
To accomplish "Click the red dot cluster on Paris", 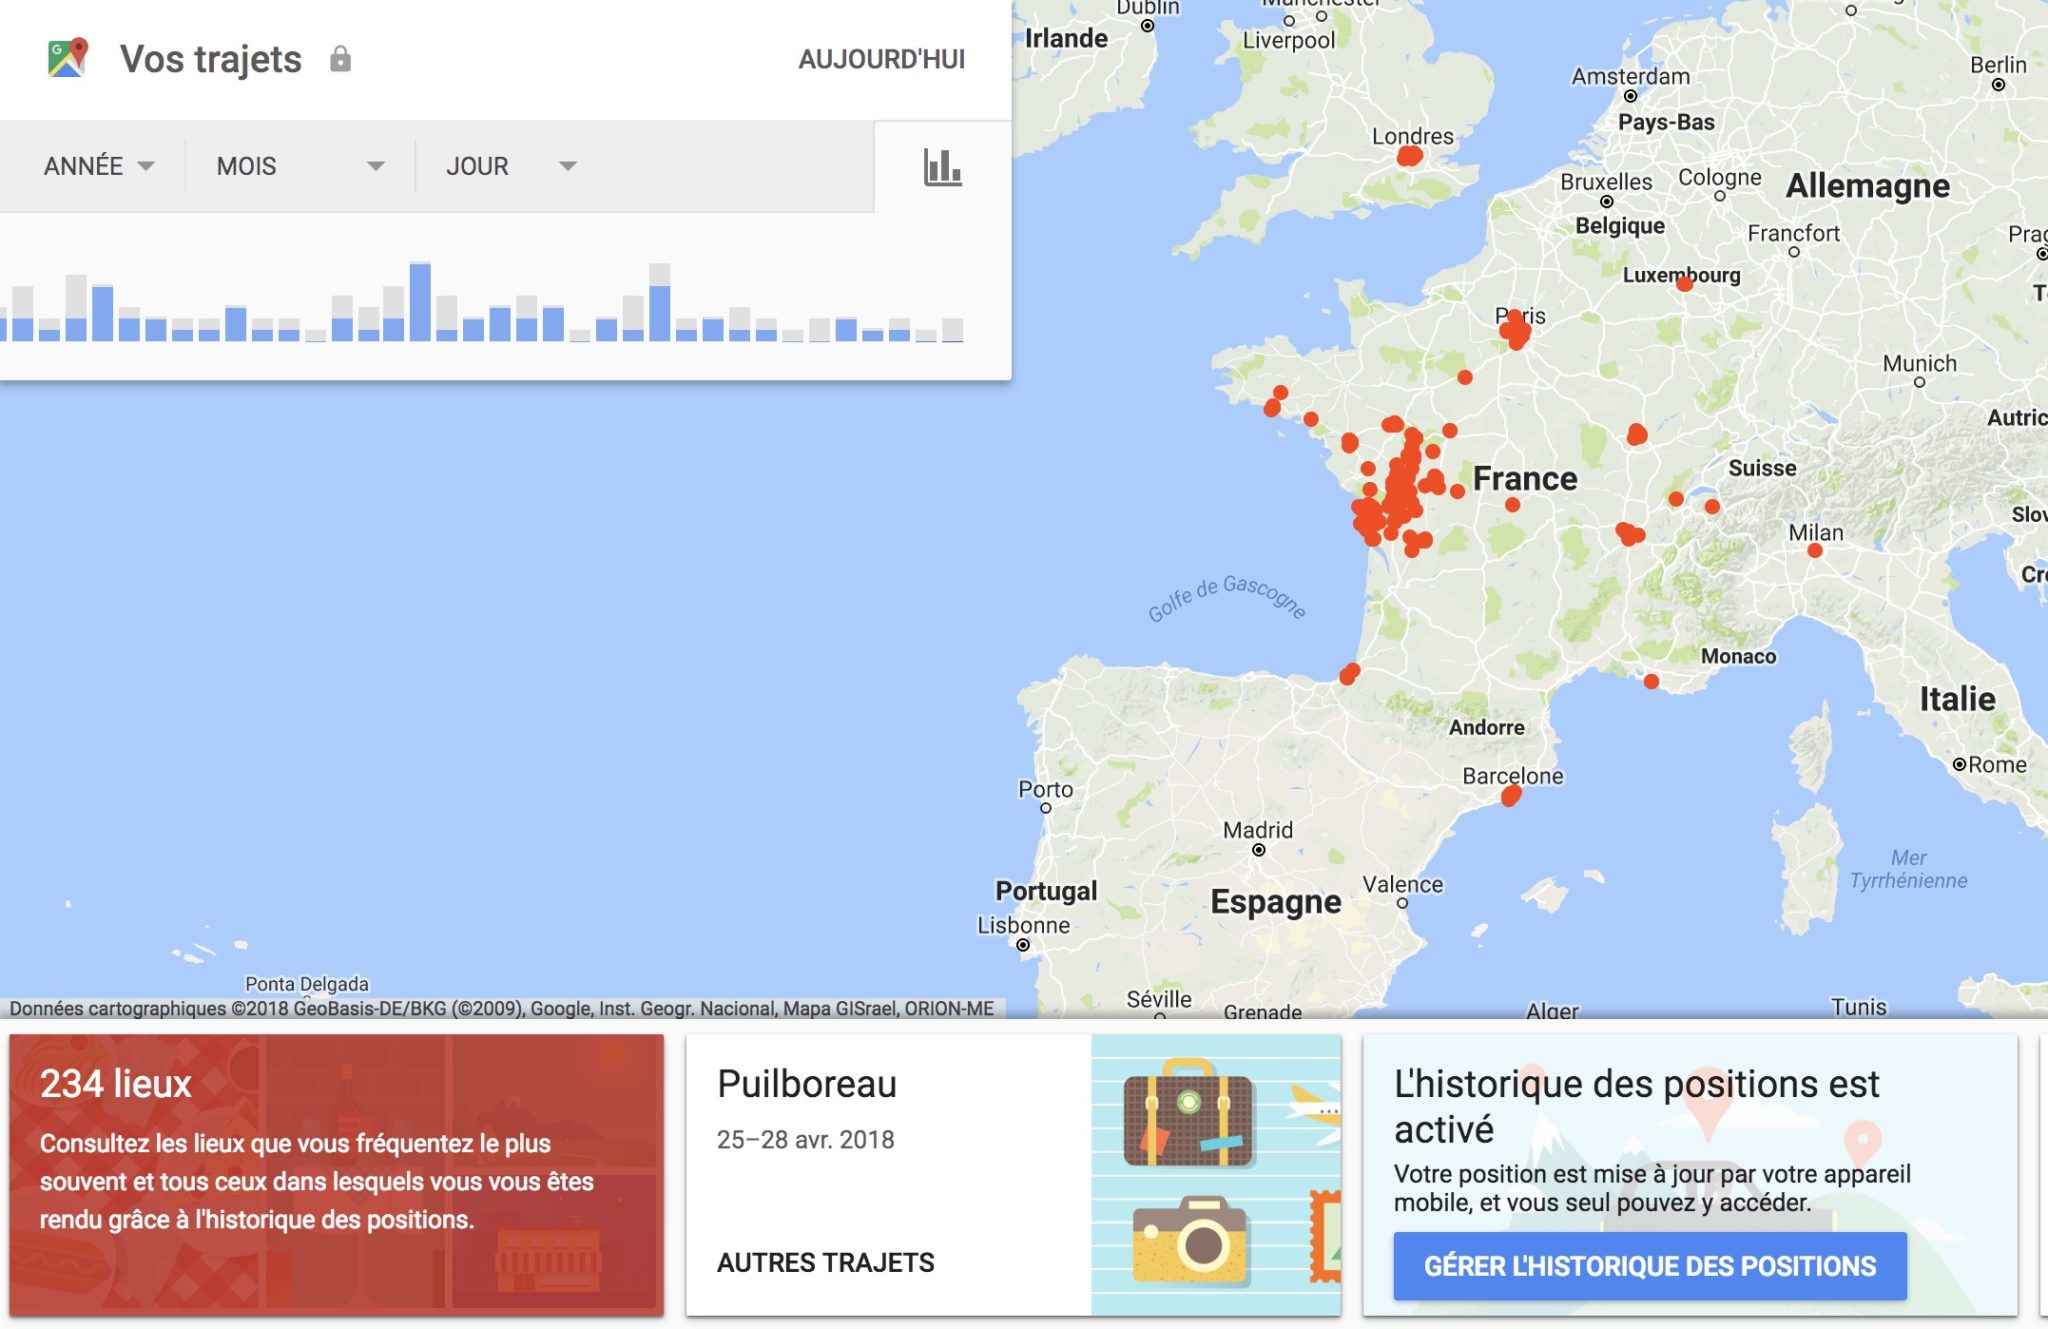I will pos(1516,329).
